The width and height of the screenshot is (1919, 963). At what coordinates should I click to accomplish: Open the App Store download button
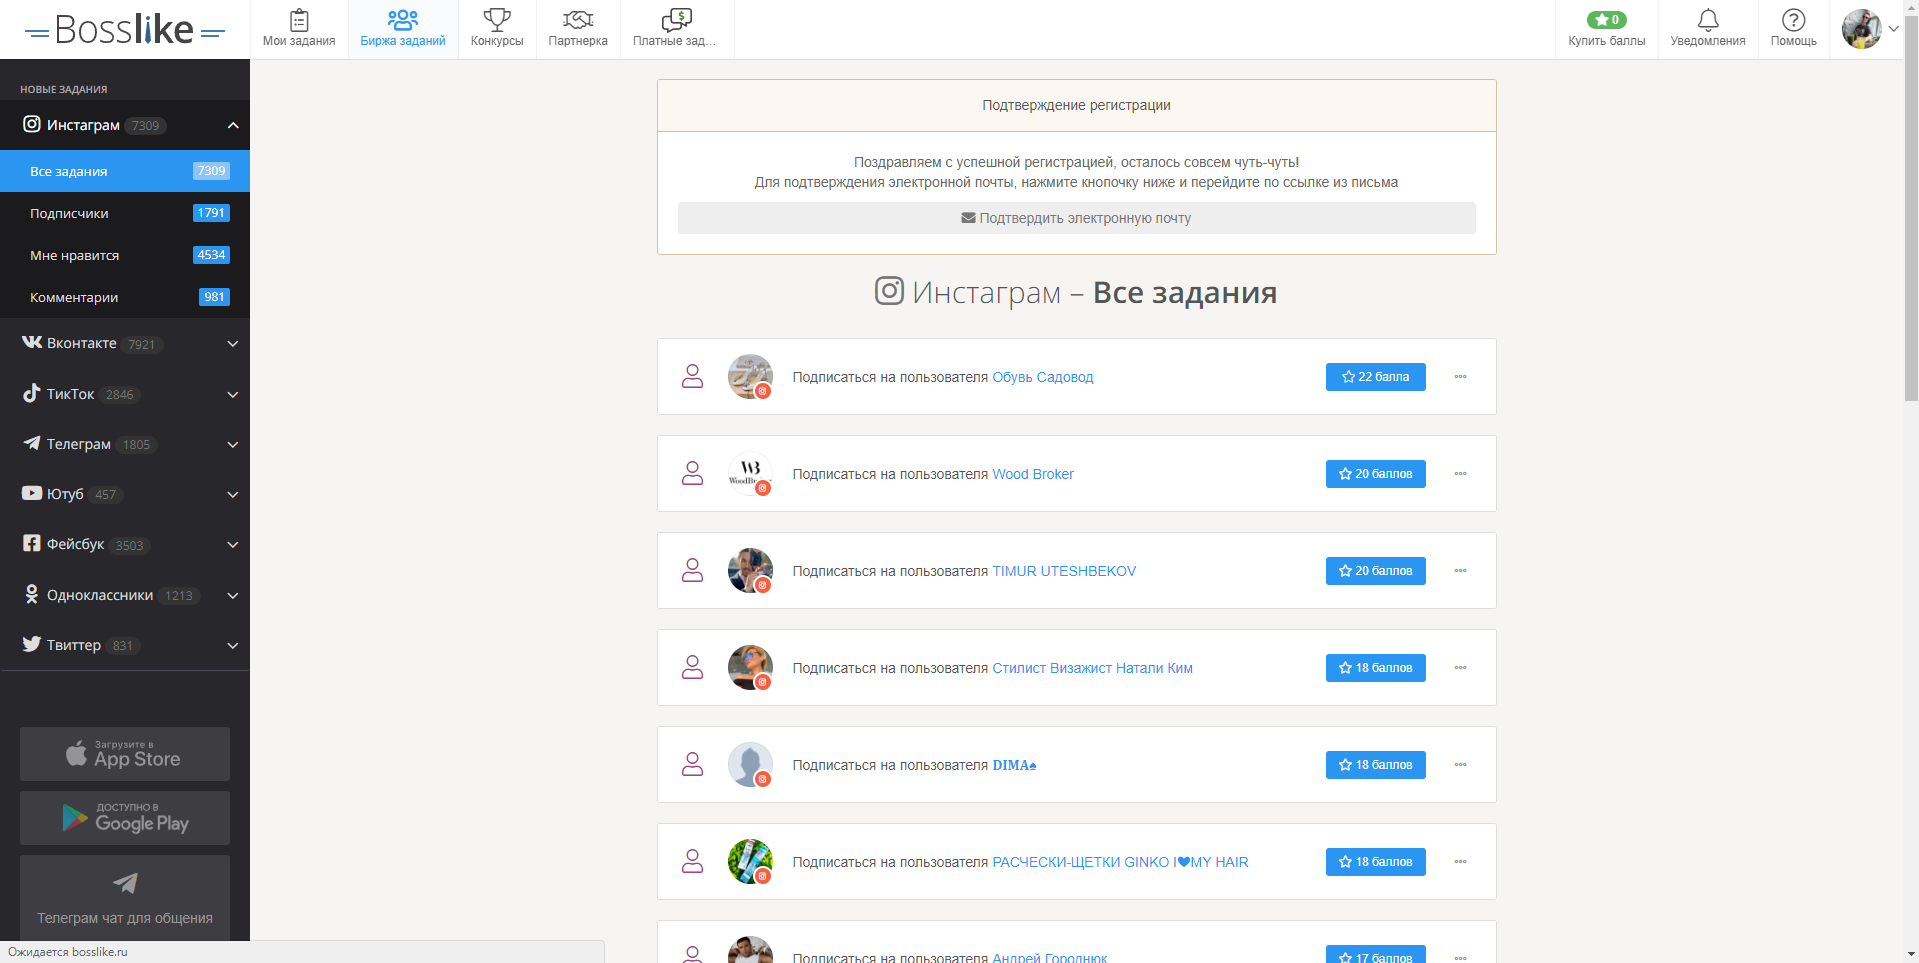coord(125,754)
